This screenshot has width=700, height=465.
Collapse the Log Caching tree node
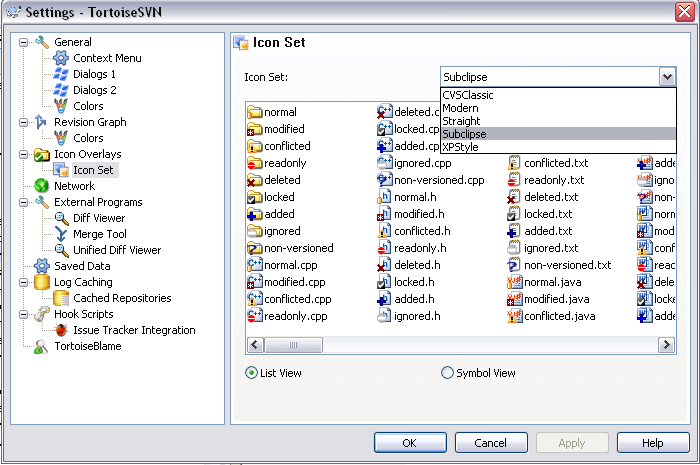coord(23,282)
